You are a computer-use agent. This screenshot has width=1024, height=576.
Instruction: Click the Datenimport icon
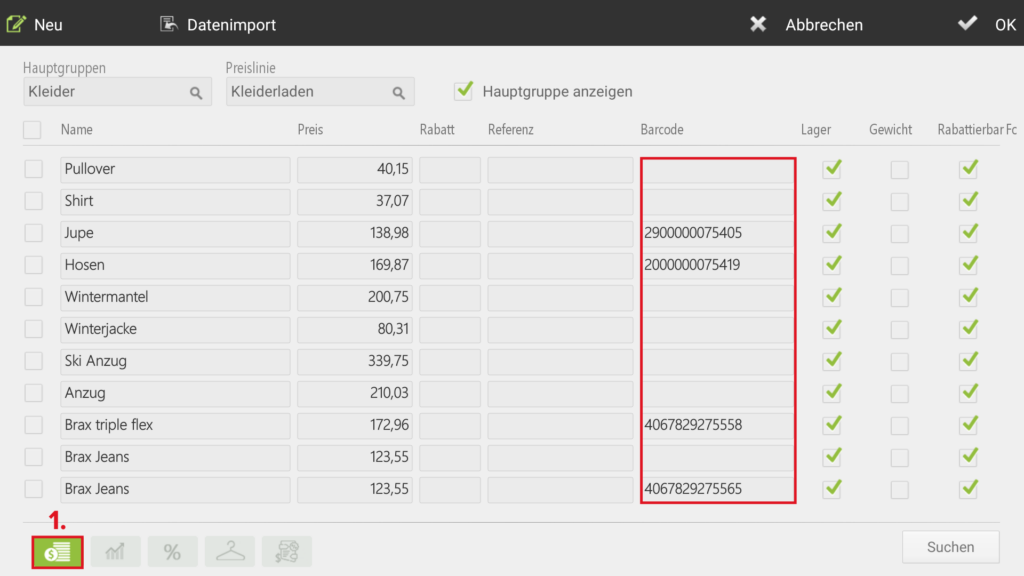click(x=169, y=24)
